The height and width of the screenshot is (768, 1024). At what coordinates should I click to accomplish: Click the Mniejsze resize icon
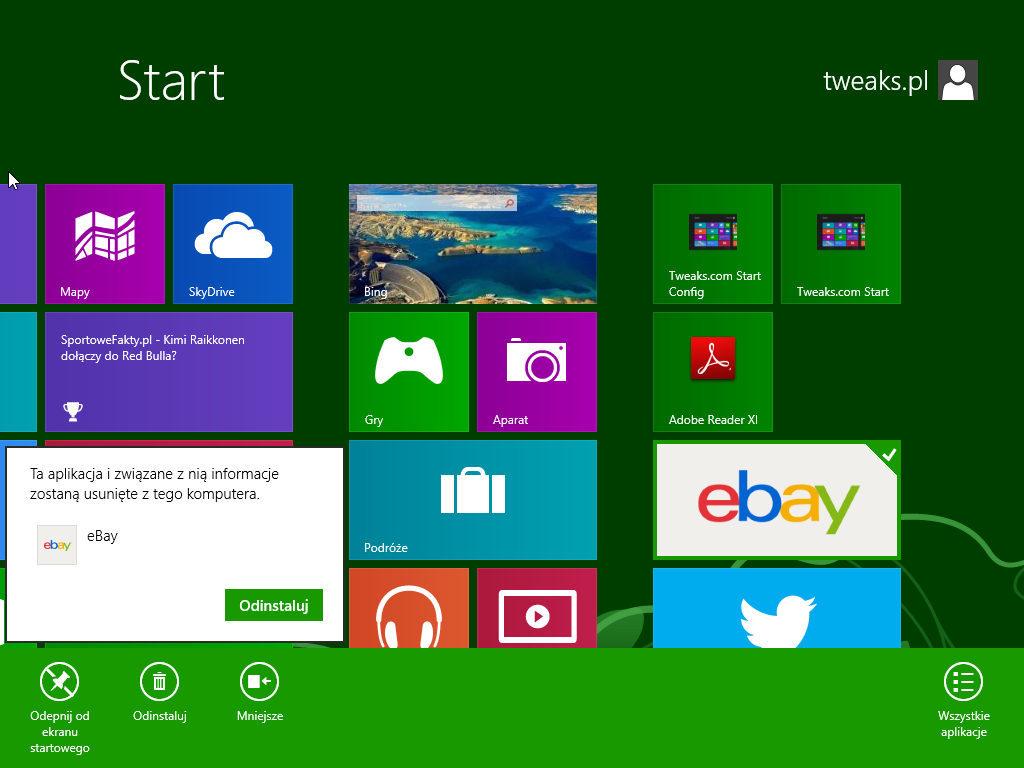click(x=259, y=682)
